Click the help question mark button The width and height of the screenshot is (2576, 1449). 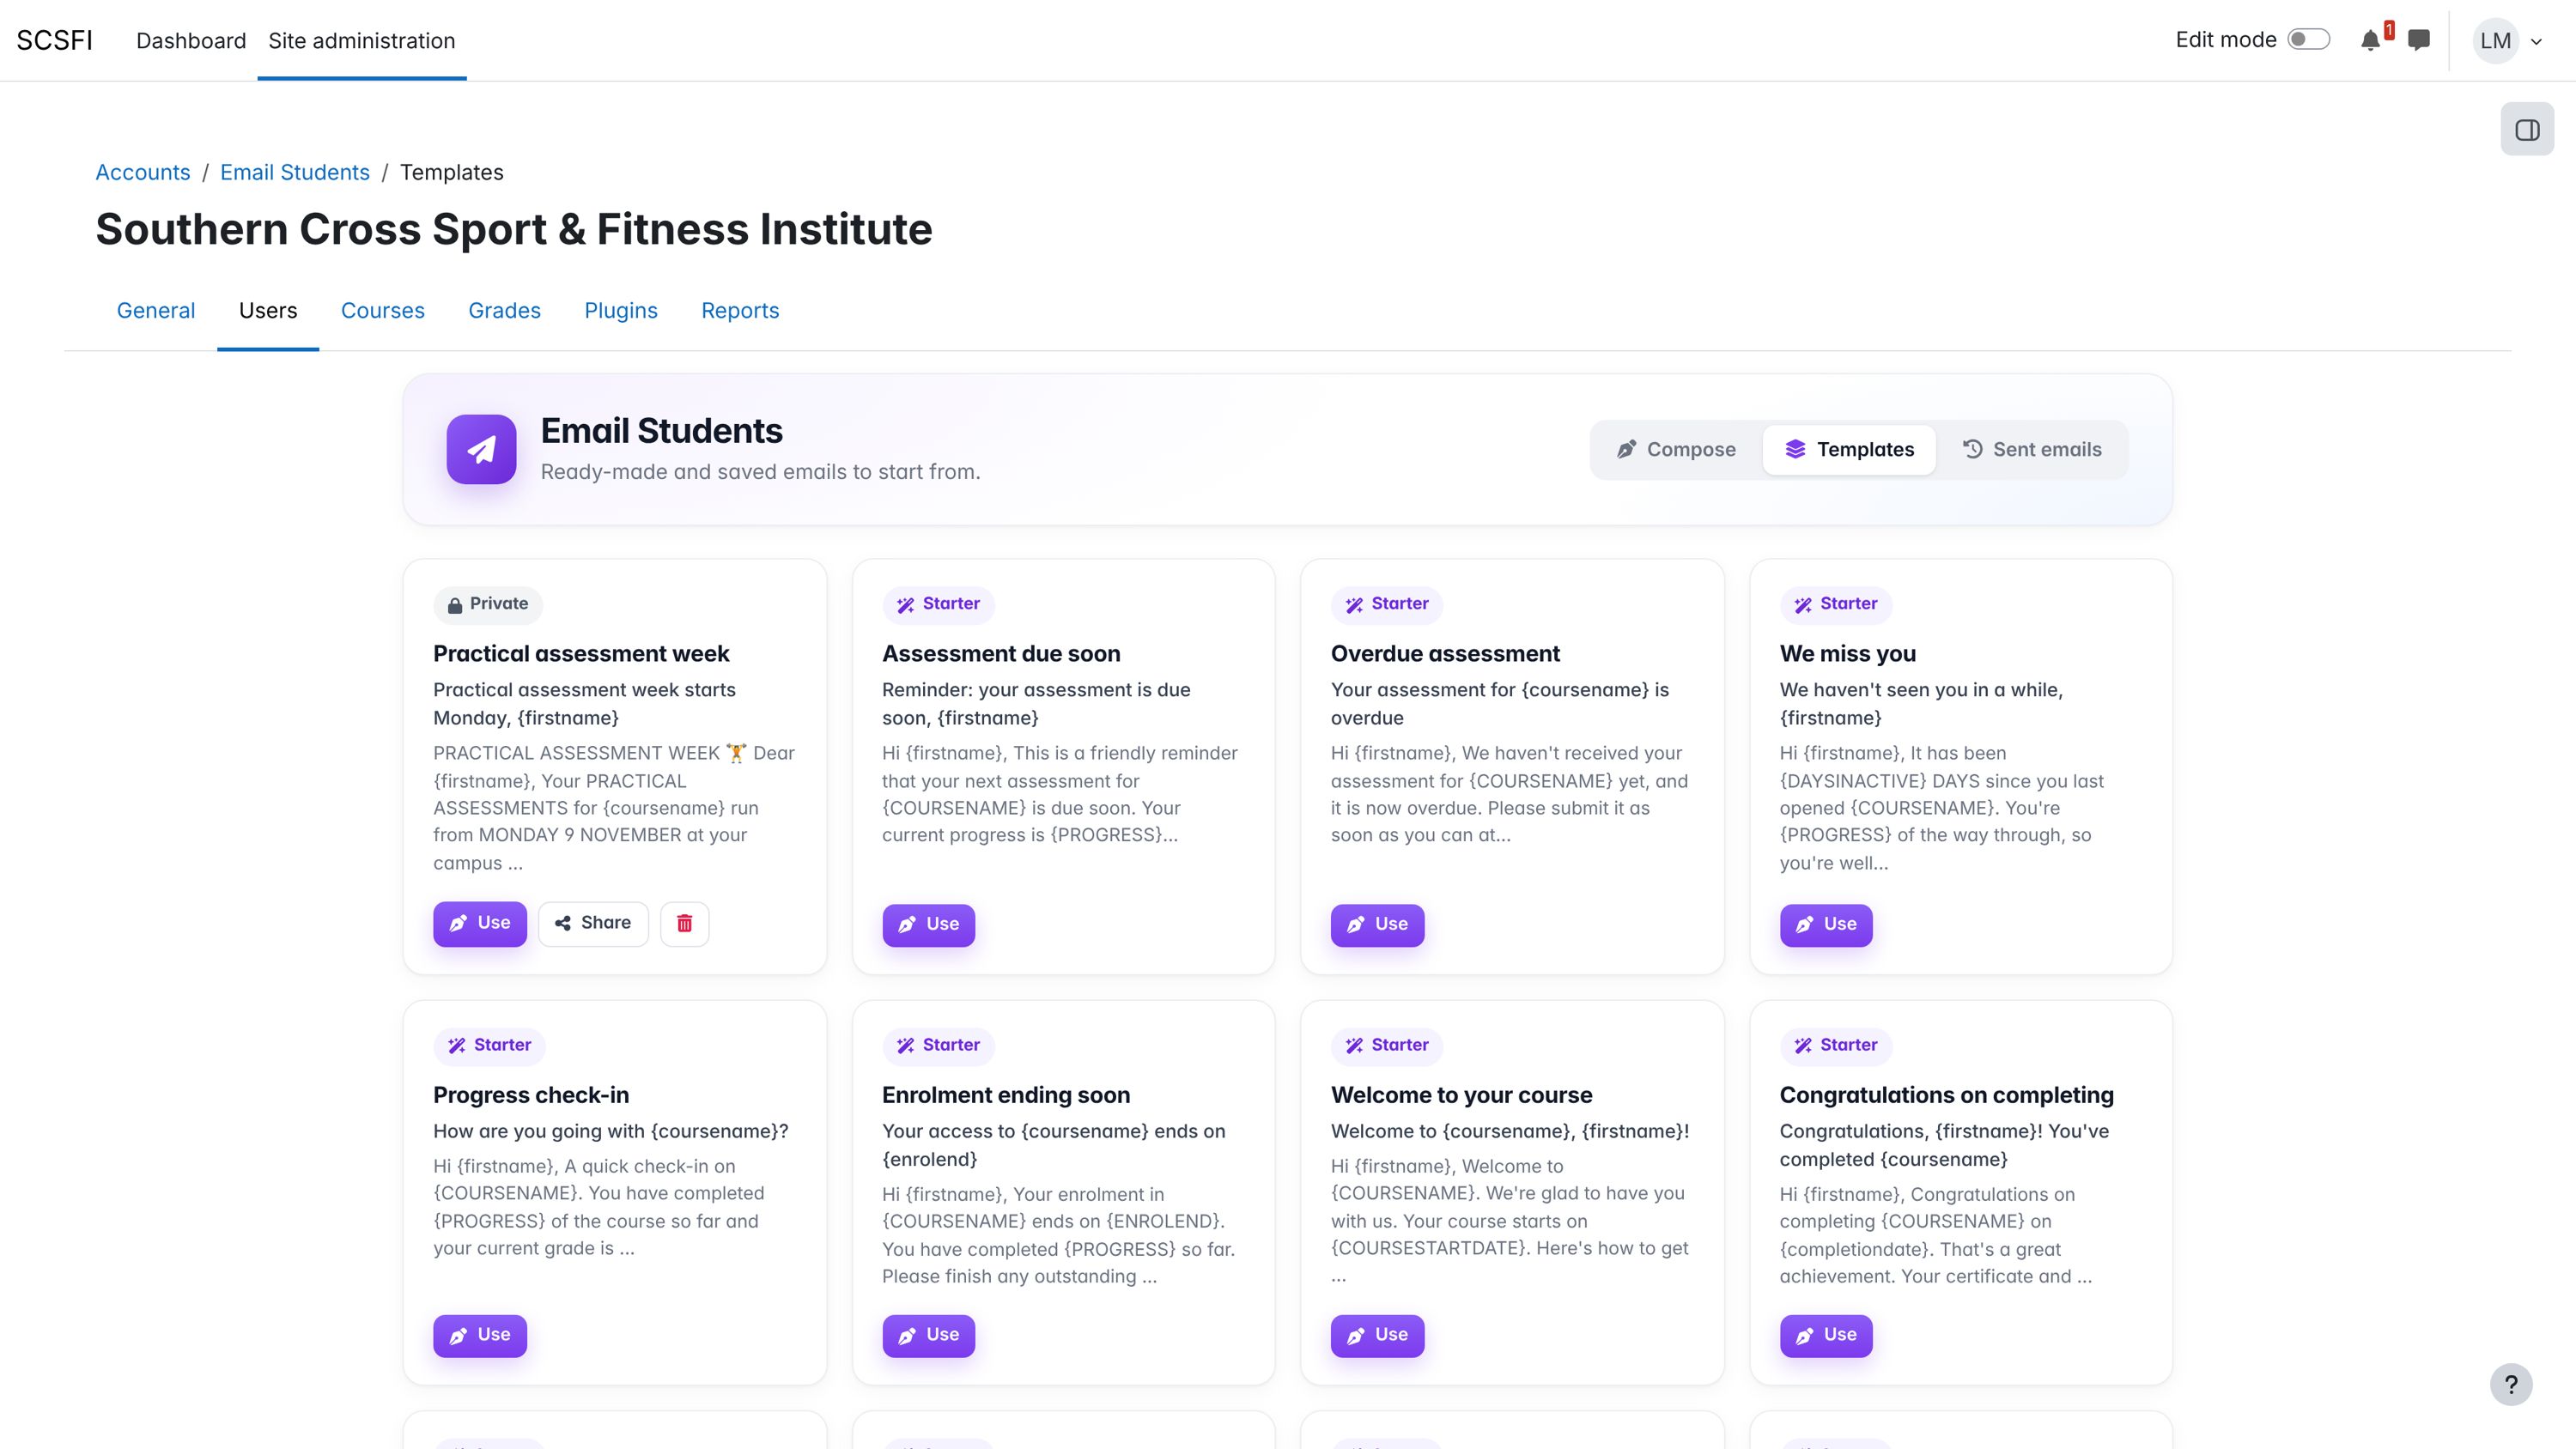[2511, 1385]
